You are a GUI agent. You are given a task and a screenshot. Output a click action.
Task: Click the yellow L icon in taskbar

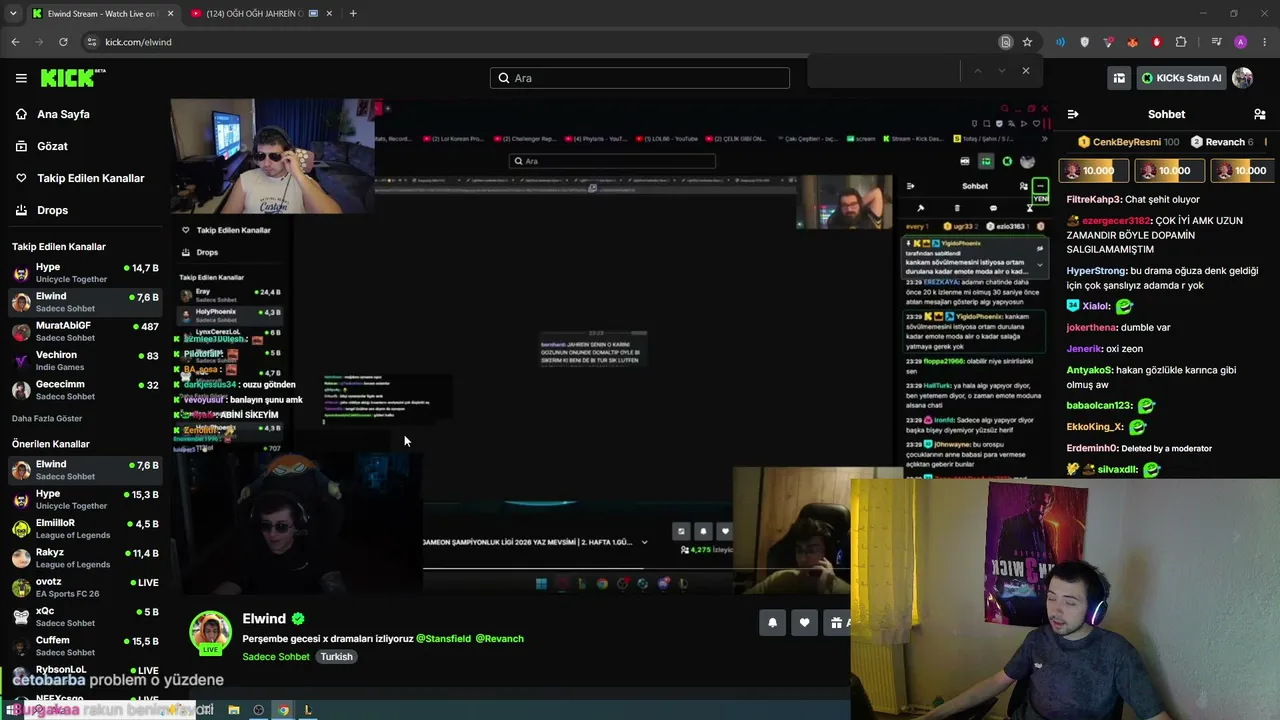[x=308, y=710]
